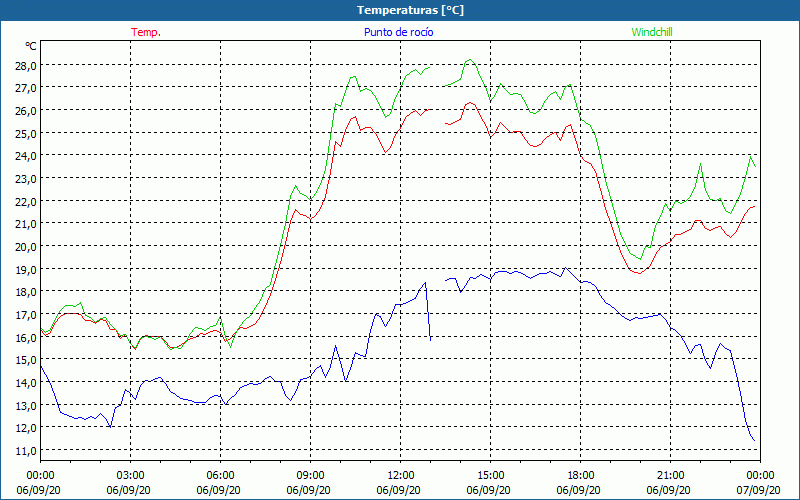
Task: Click the 06/09/20 date under 21:00
Action: 668,490
